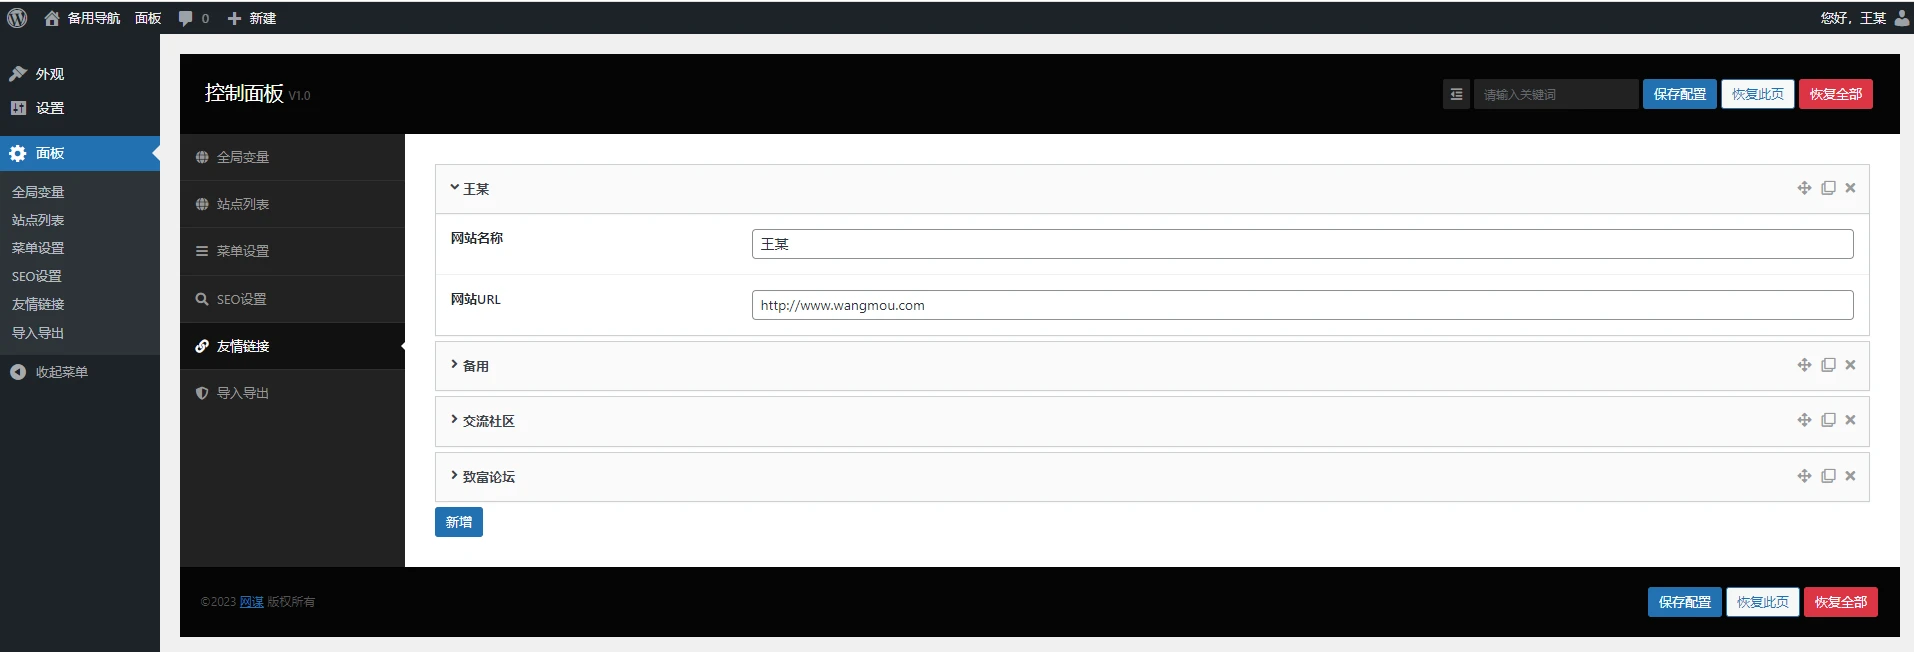Viewport: 1914px width, 652px height.
Task: Expand the 致富论坛 accordion section
Action: (483, 477)
